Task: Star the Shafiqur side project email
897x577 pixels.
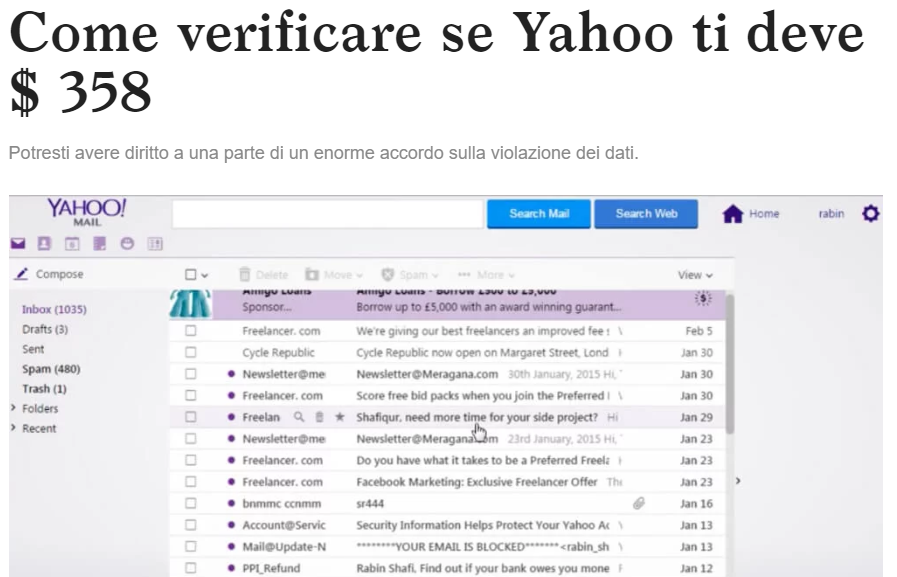Action: (x=340, y=417)
